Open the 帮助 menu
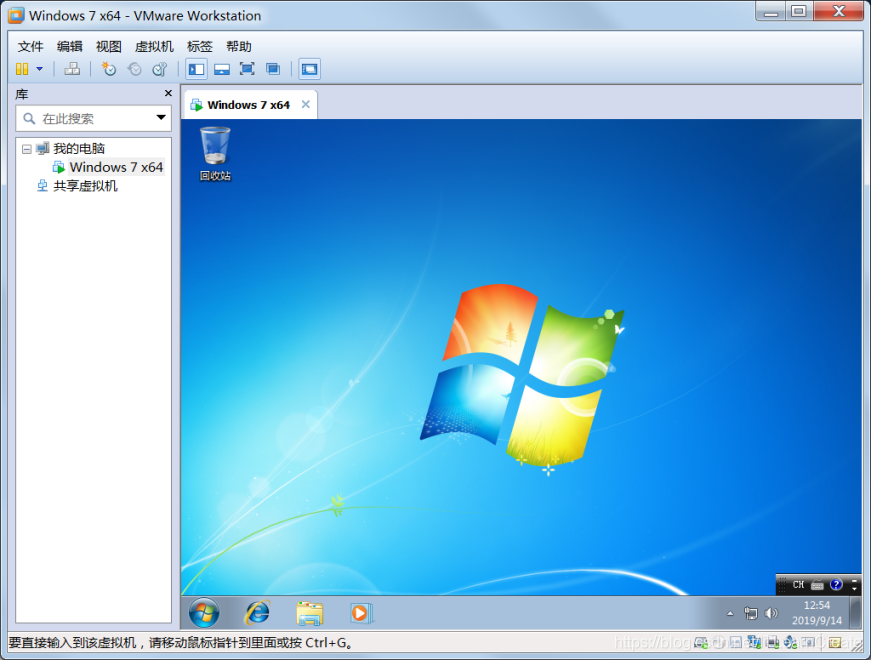 (239, 47)
